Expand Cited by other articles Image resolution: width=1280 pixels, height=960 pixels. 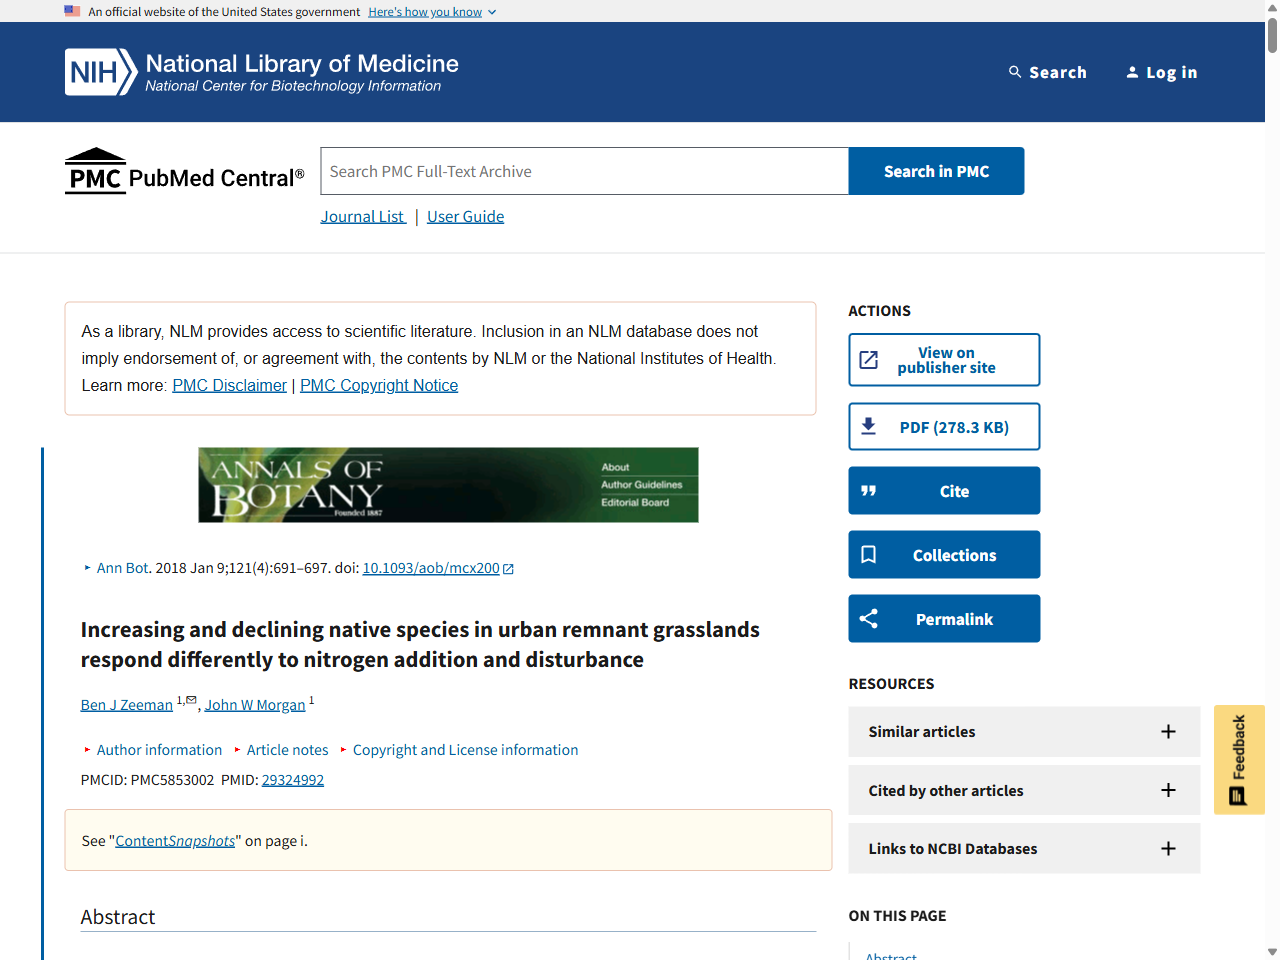click(1168, 790)
